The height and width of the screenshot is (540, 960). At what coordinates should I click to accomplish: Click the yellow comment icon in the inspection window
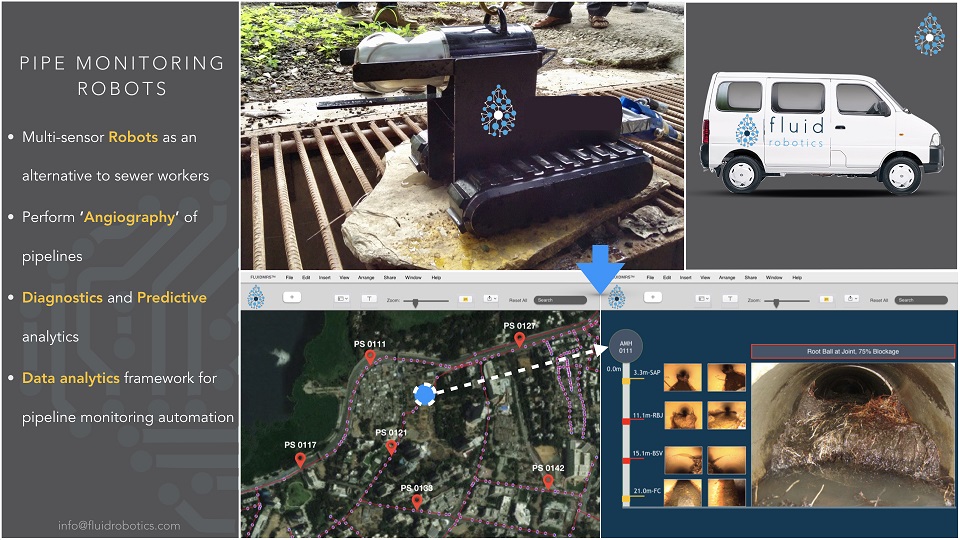825,299
